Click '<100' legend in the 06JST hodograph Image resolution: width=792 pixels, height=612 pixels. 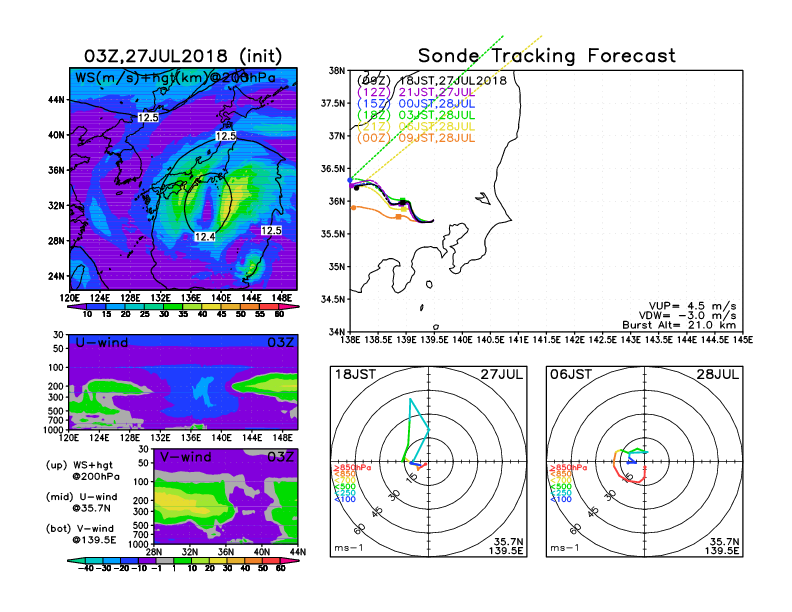point(561,499)
